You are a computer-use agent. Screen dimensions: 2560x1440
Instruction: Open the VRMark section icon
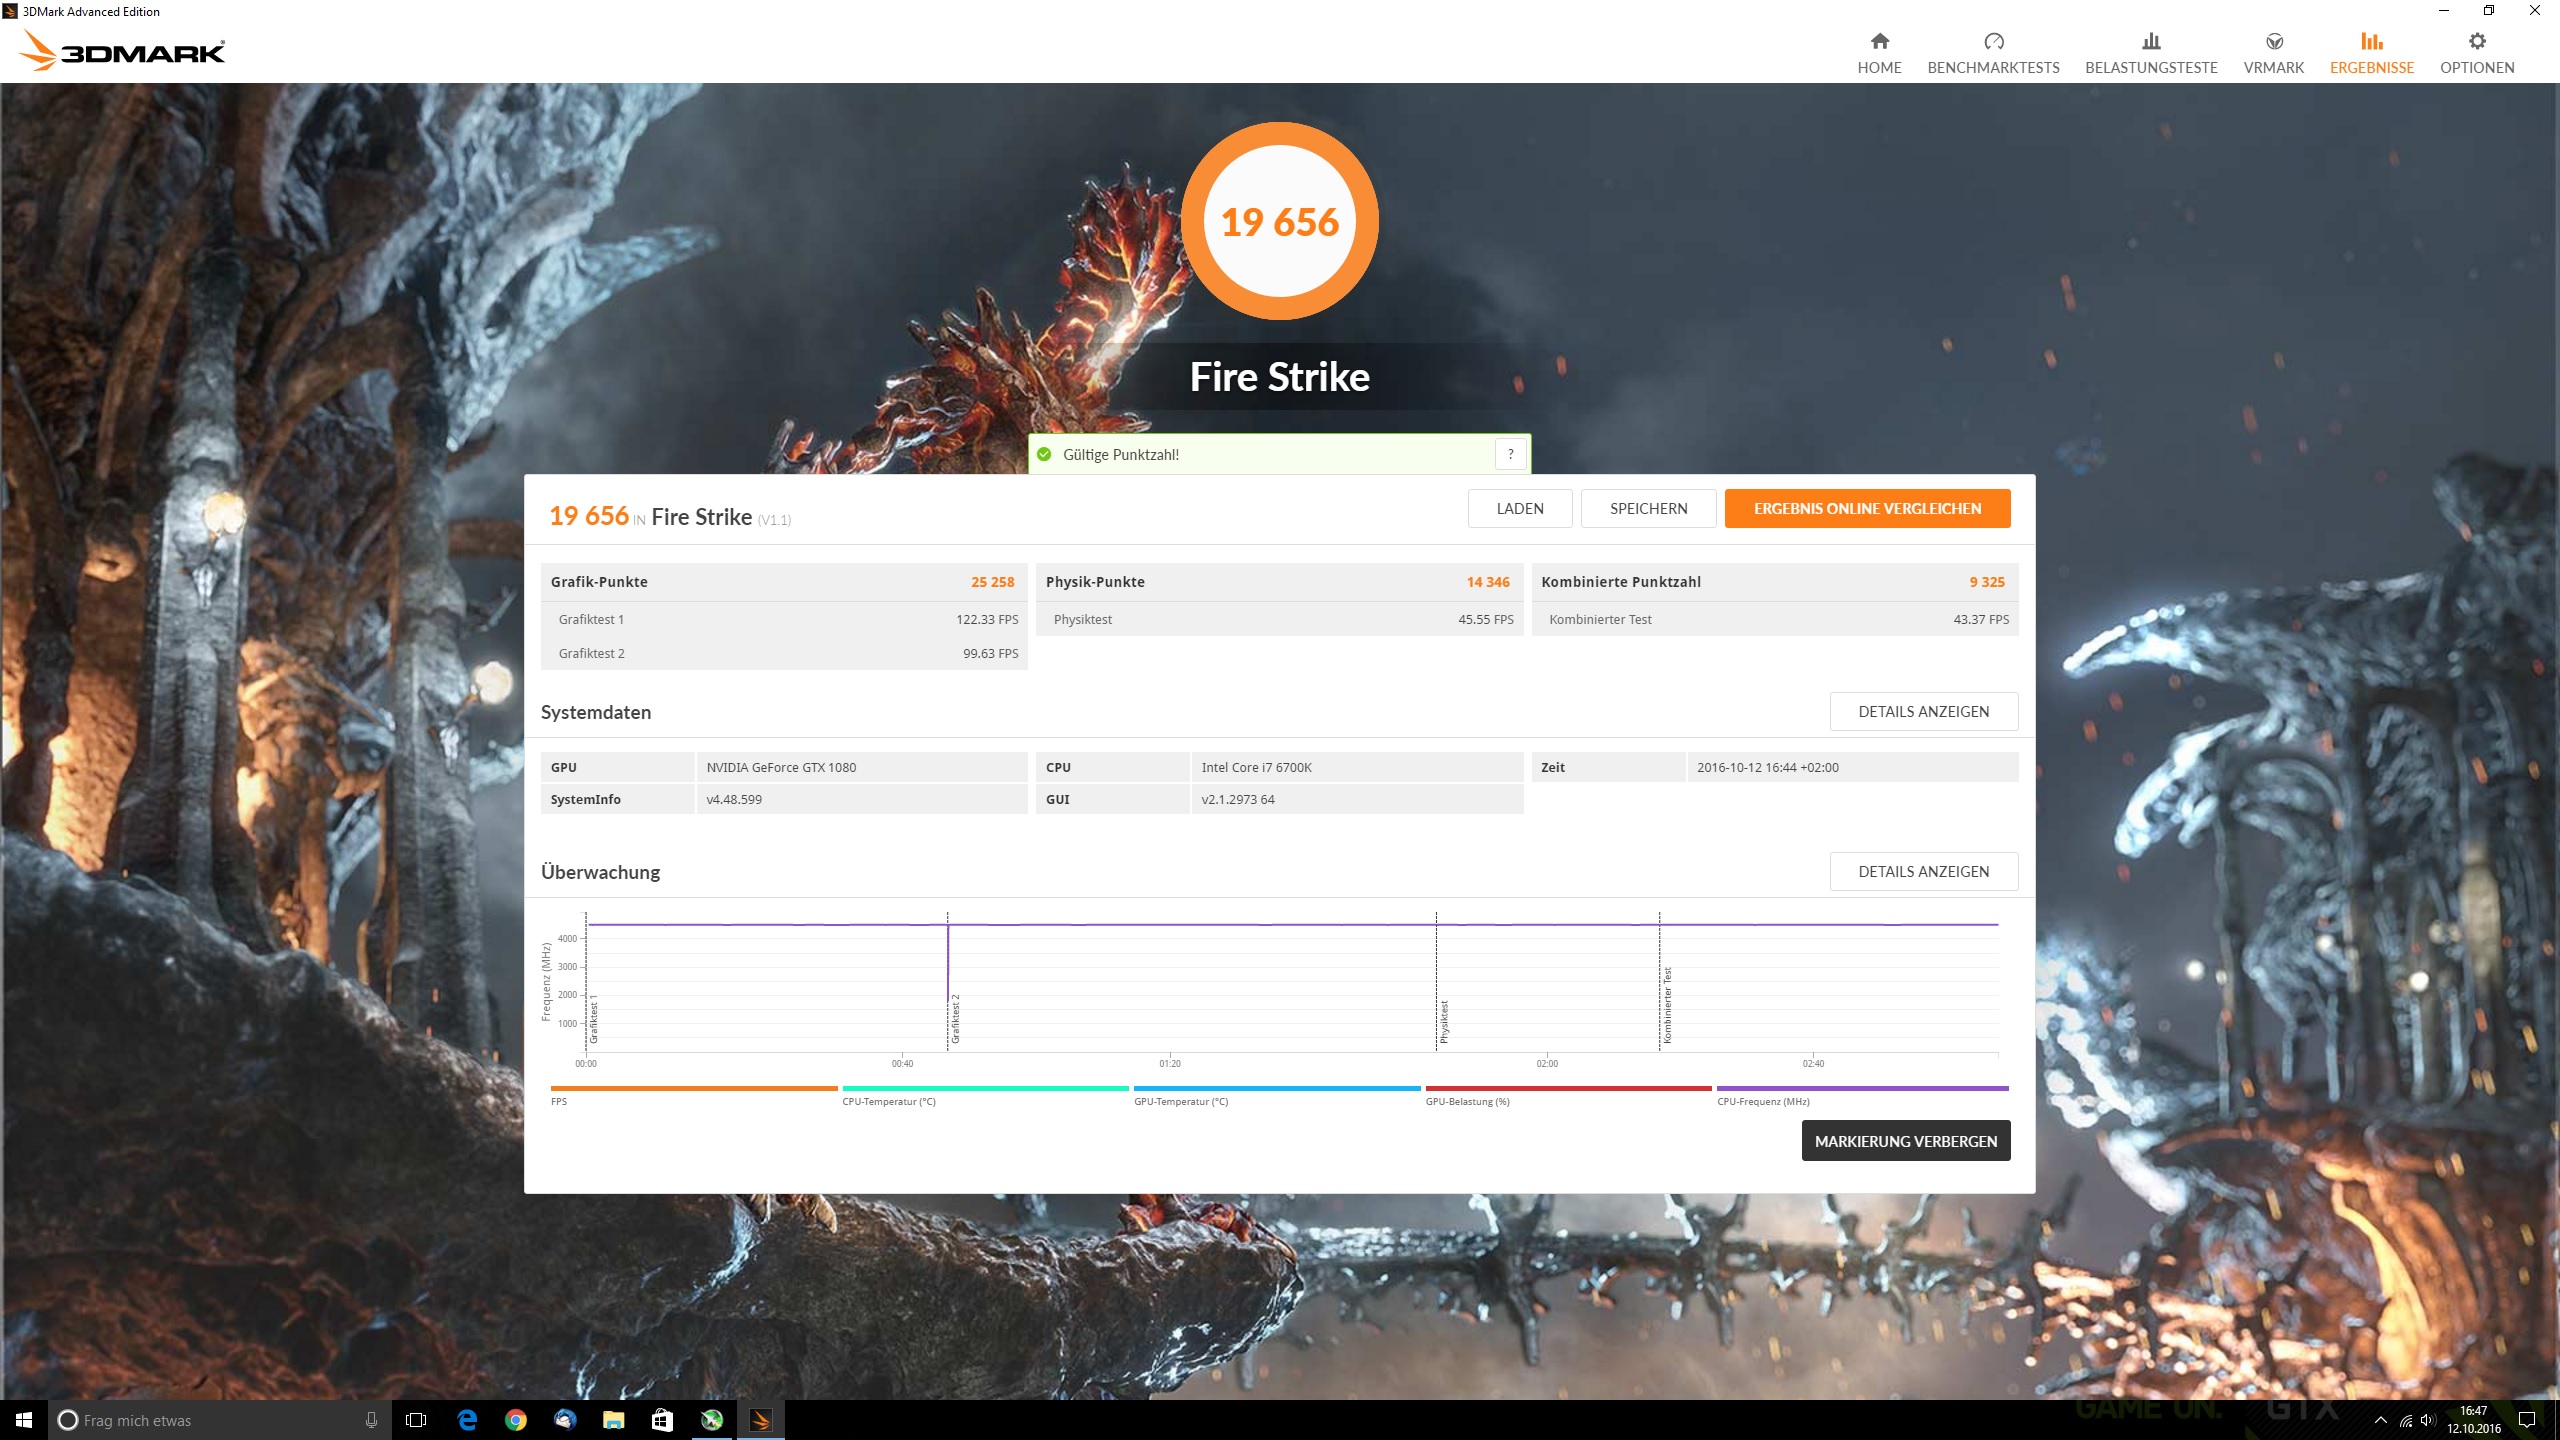point(2273,42)
